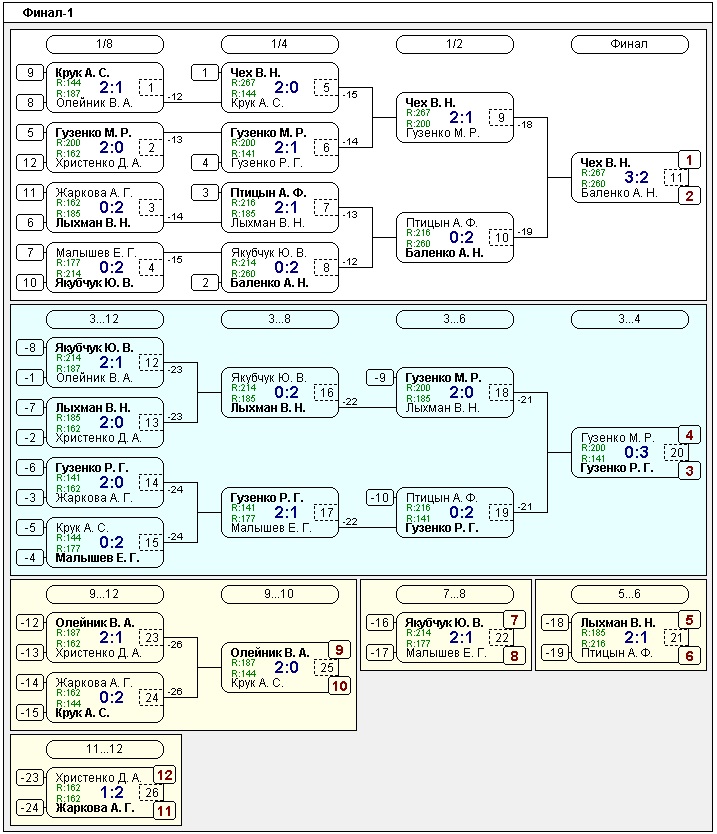Click score 1:2 in 11...12 match
The width and height of the screenshot is (717, 834).
pyautogui.click(x=112, y=792)
